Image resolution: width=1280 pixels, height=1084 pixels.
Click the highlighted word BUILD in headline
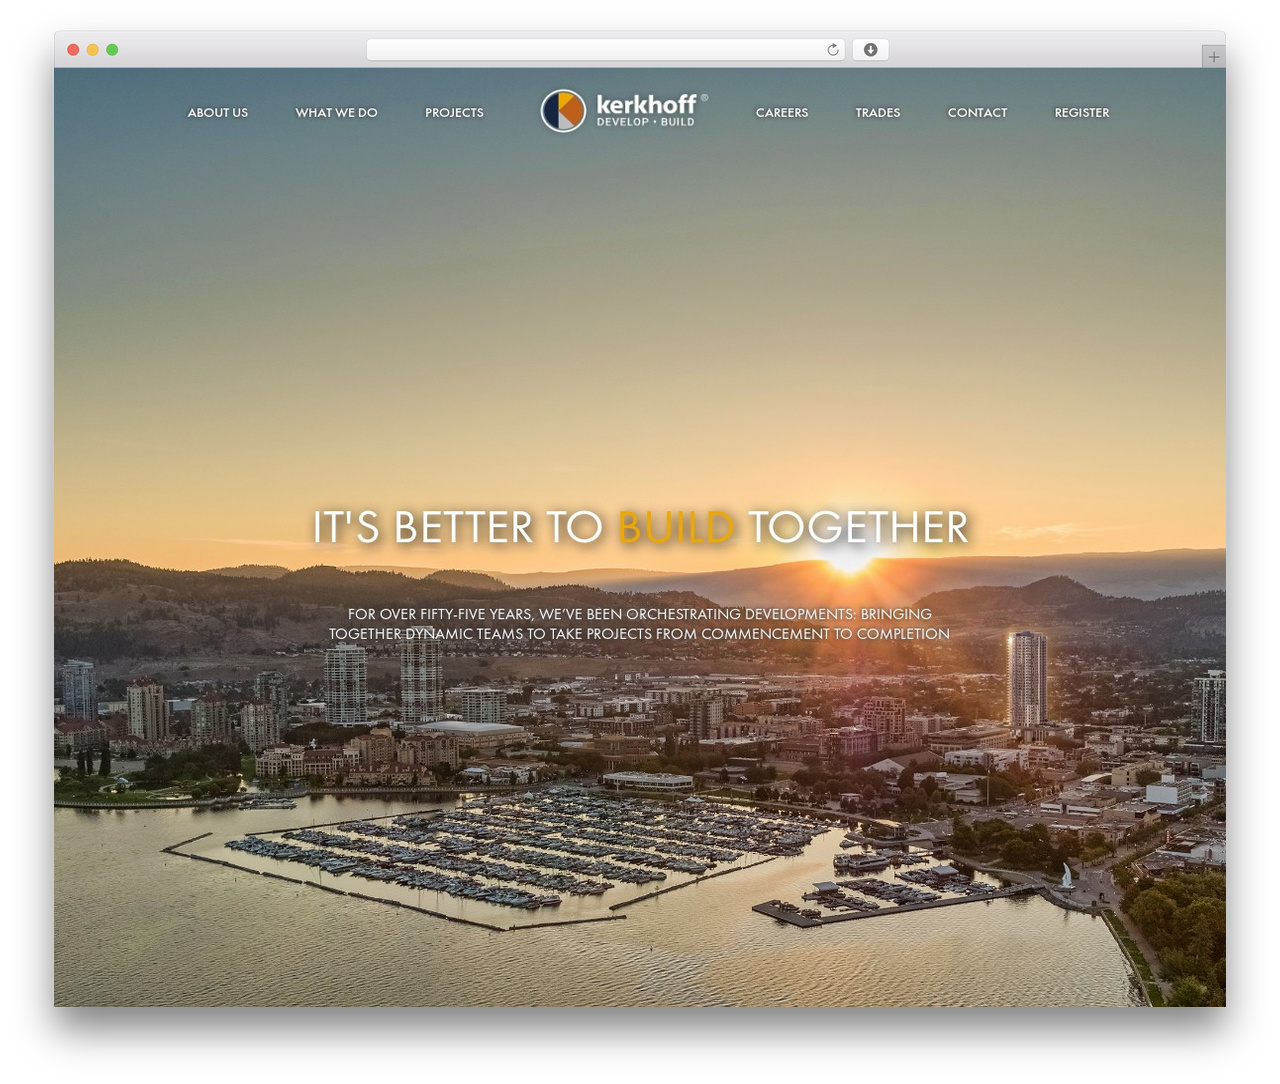pos(677,527)
